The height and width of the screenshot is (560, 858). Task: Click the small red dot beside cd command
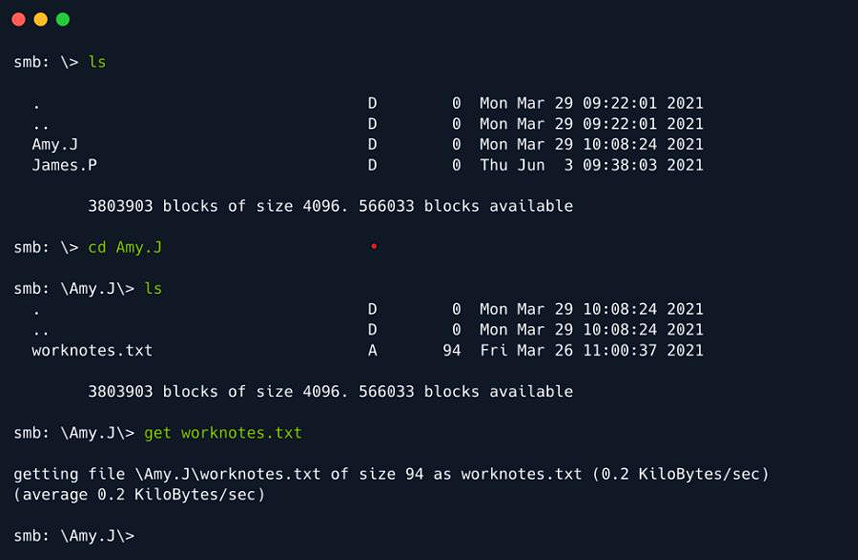point(374,246)
